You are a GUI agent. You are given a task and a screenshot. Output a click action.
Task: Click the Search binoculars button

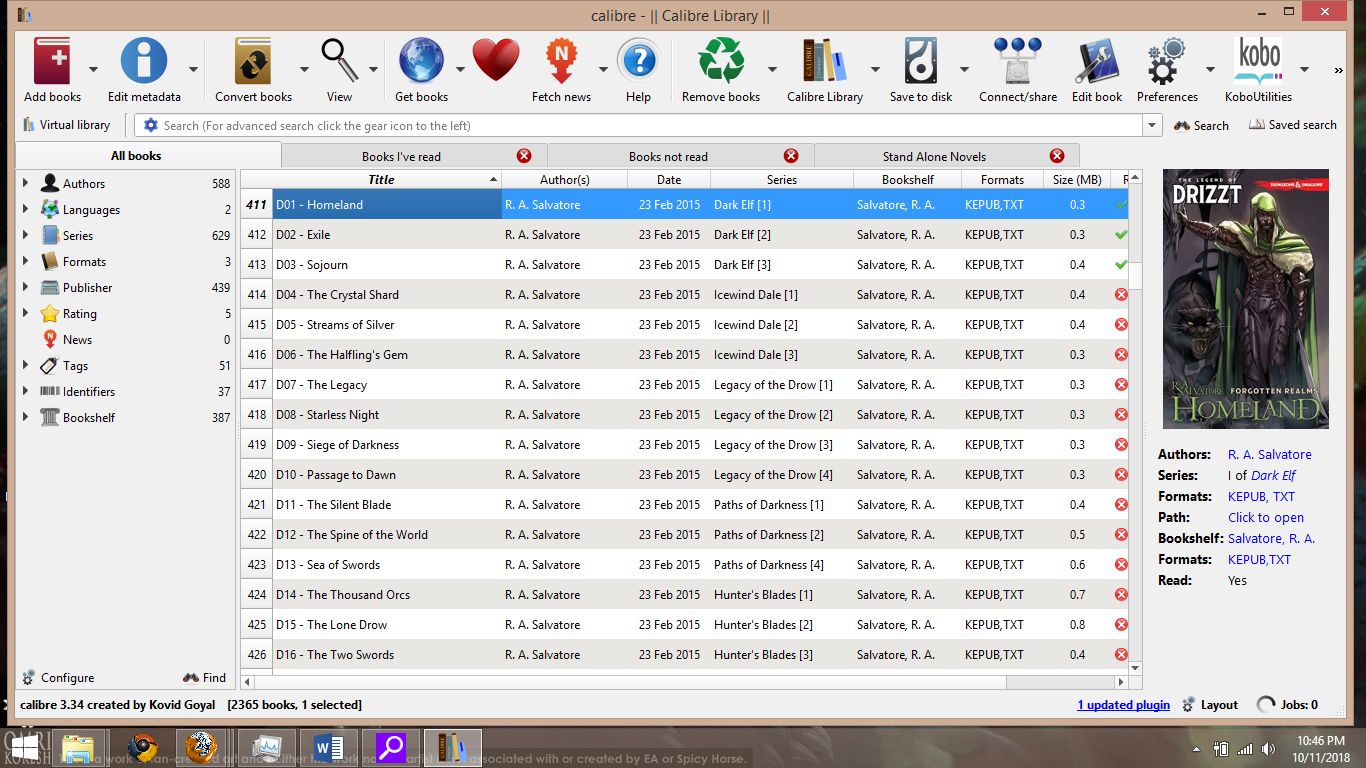point(1201,125)
